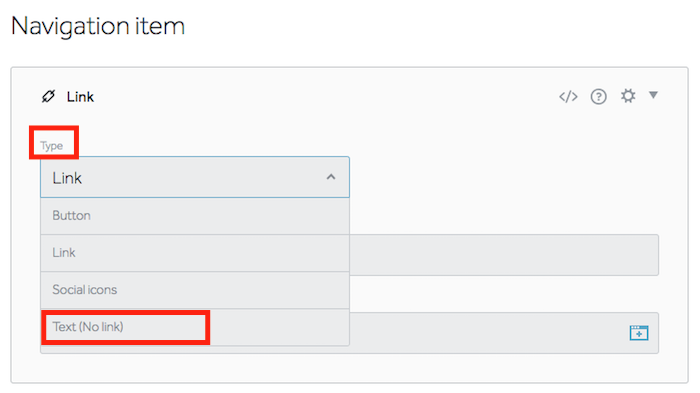
Task: Choose Button from the Type list
Action: click(195, 216)
